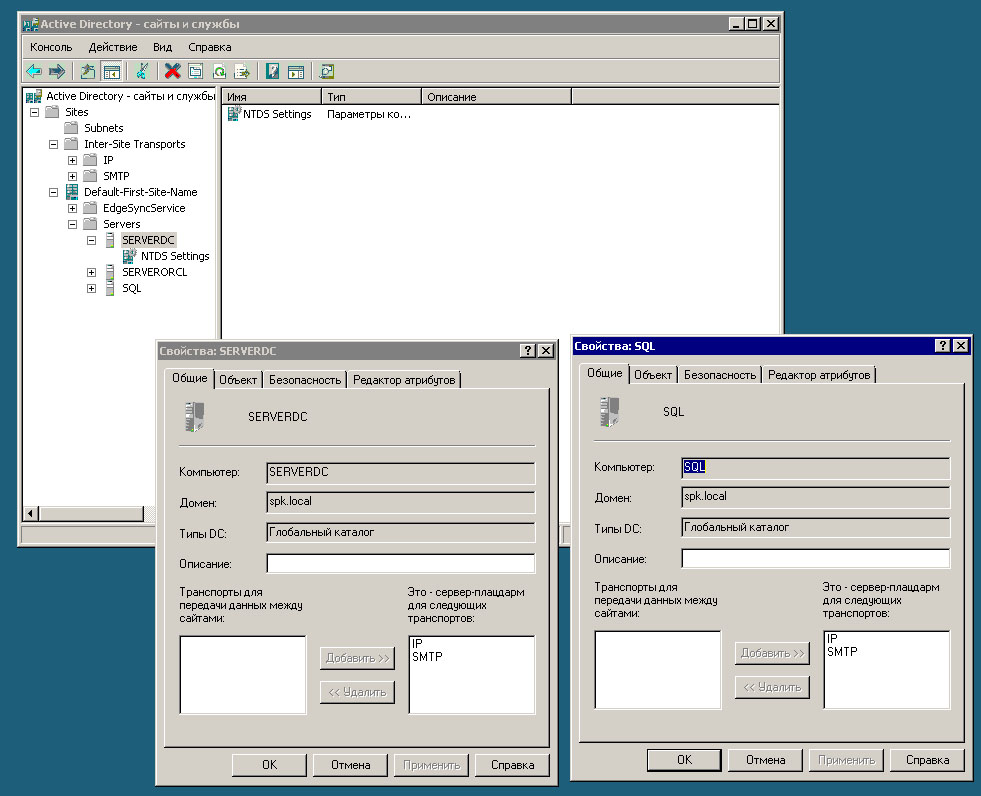
Task: Open the Действие menu
Action: (113, 47)
